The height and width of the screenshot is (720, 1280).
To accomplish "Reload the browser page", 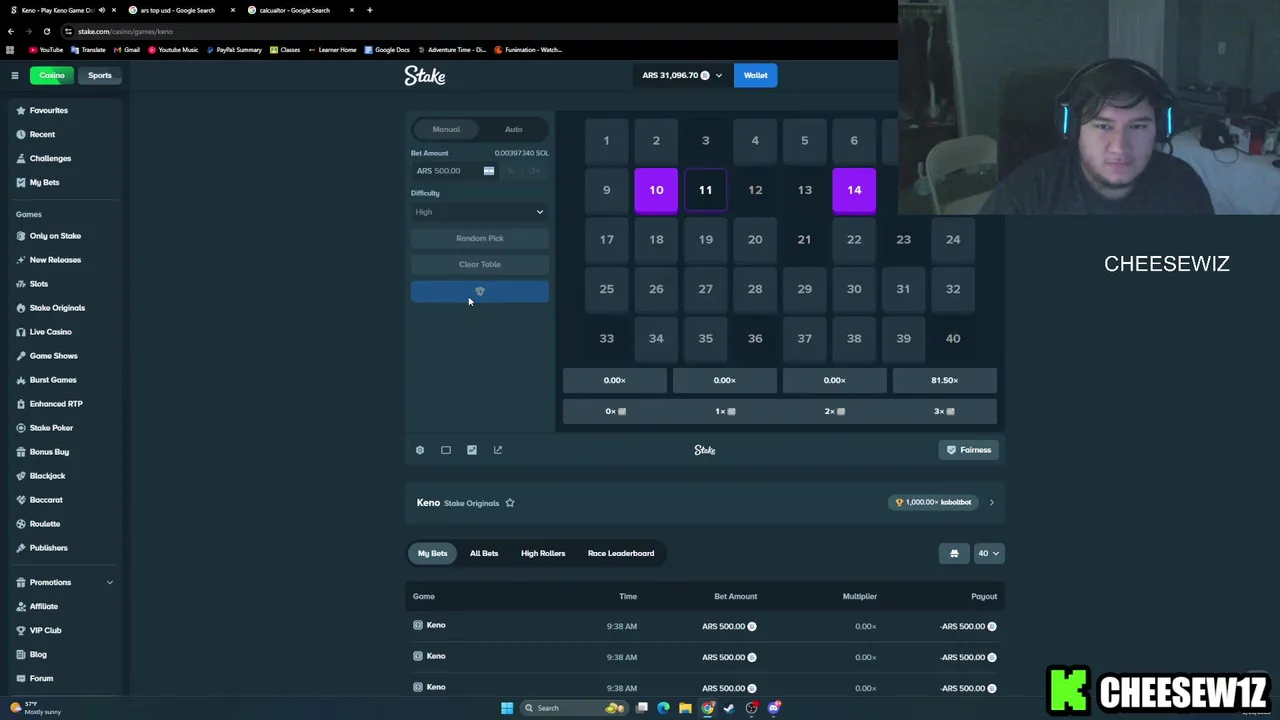I will pyautogui.click(x=46, y=31).
